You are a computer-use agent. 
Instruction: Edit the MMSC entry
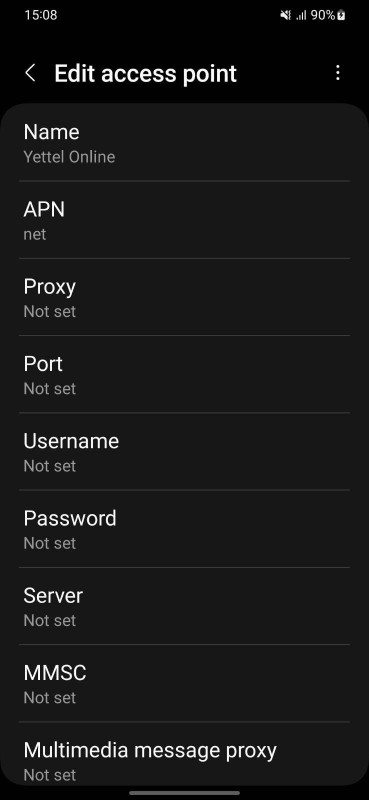(184, 683)
